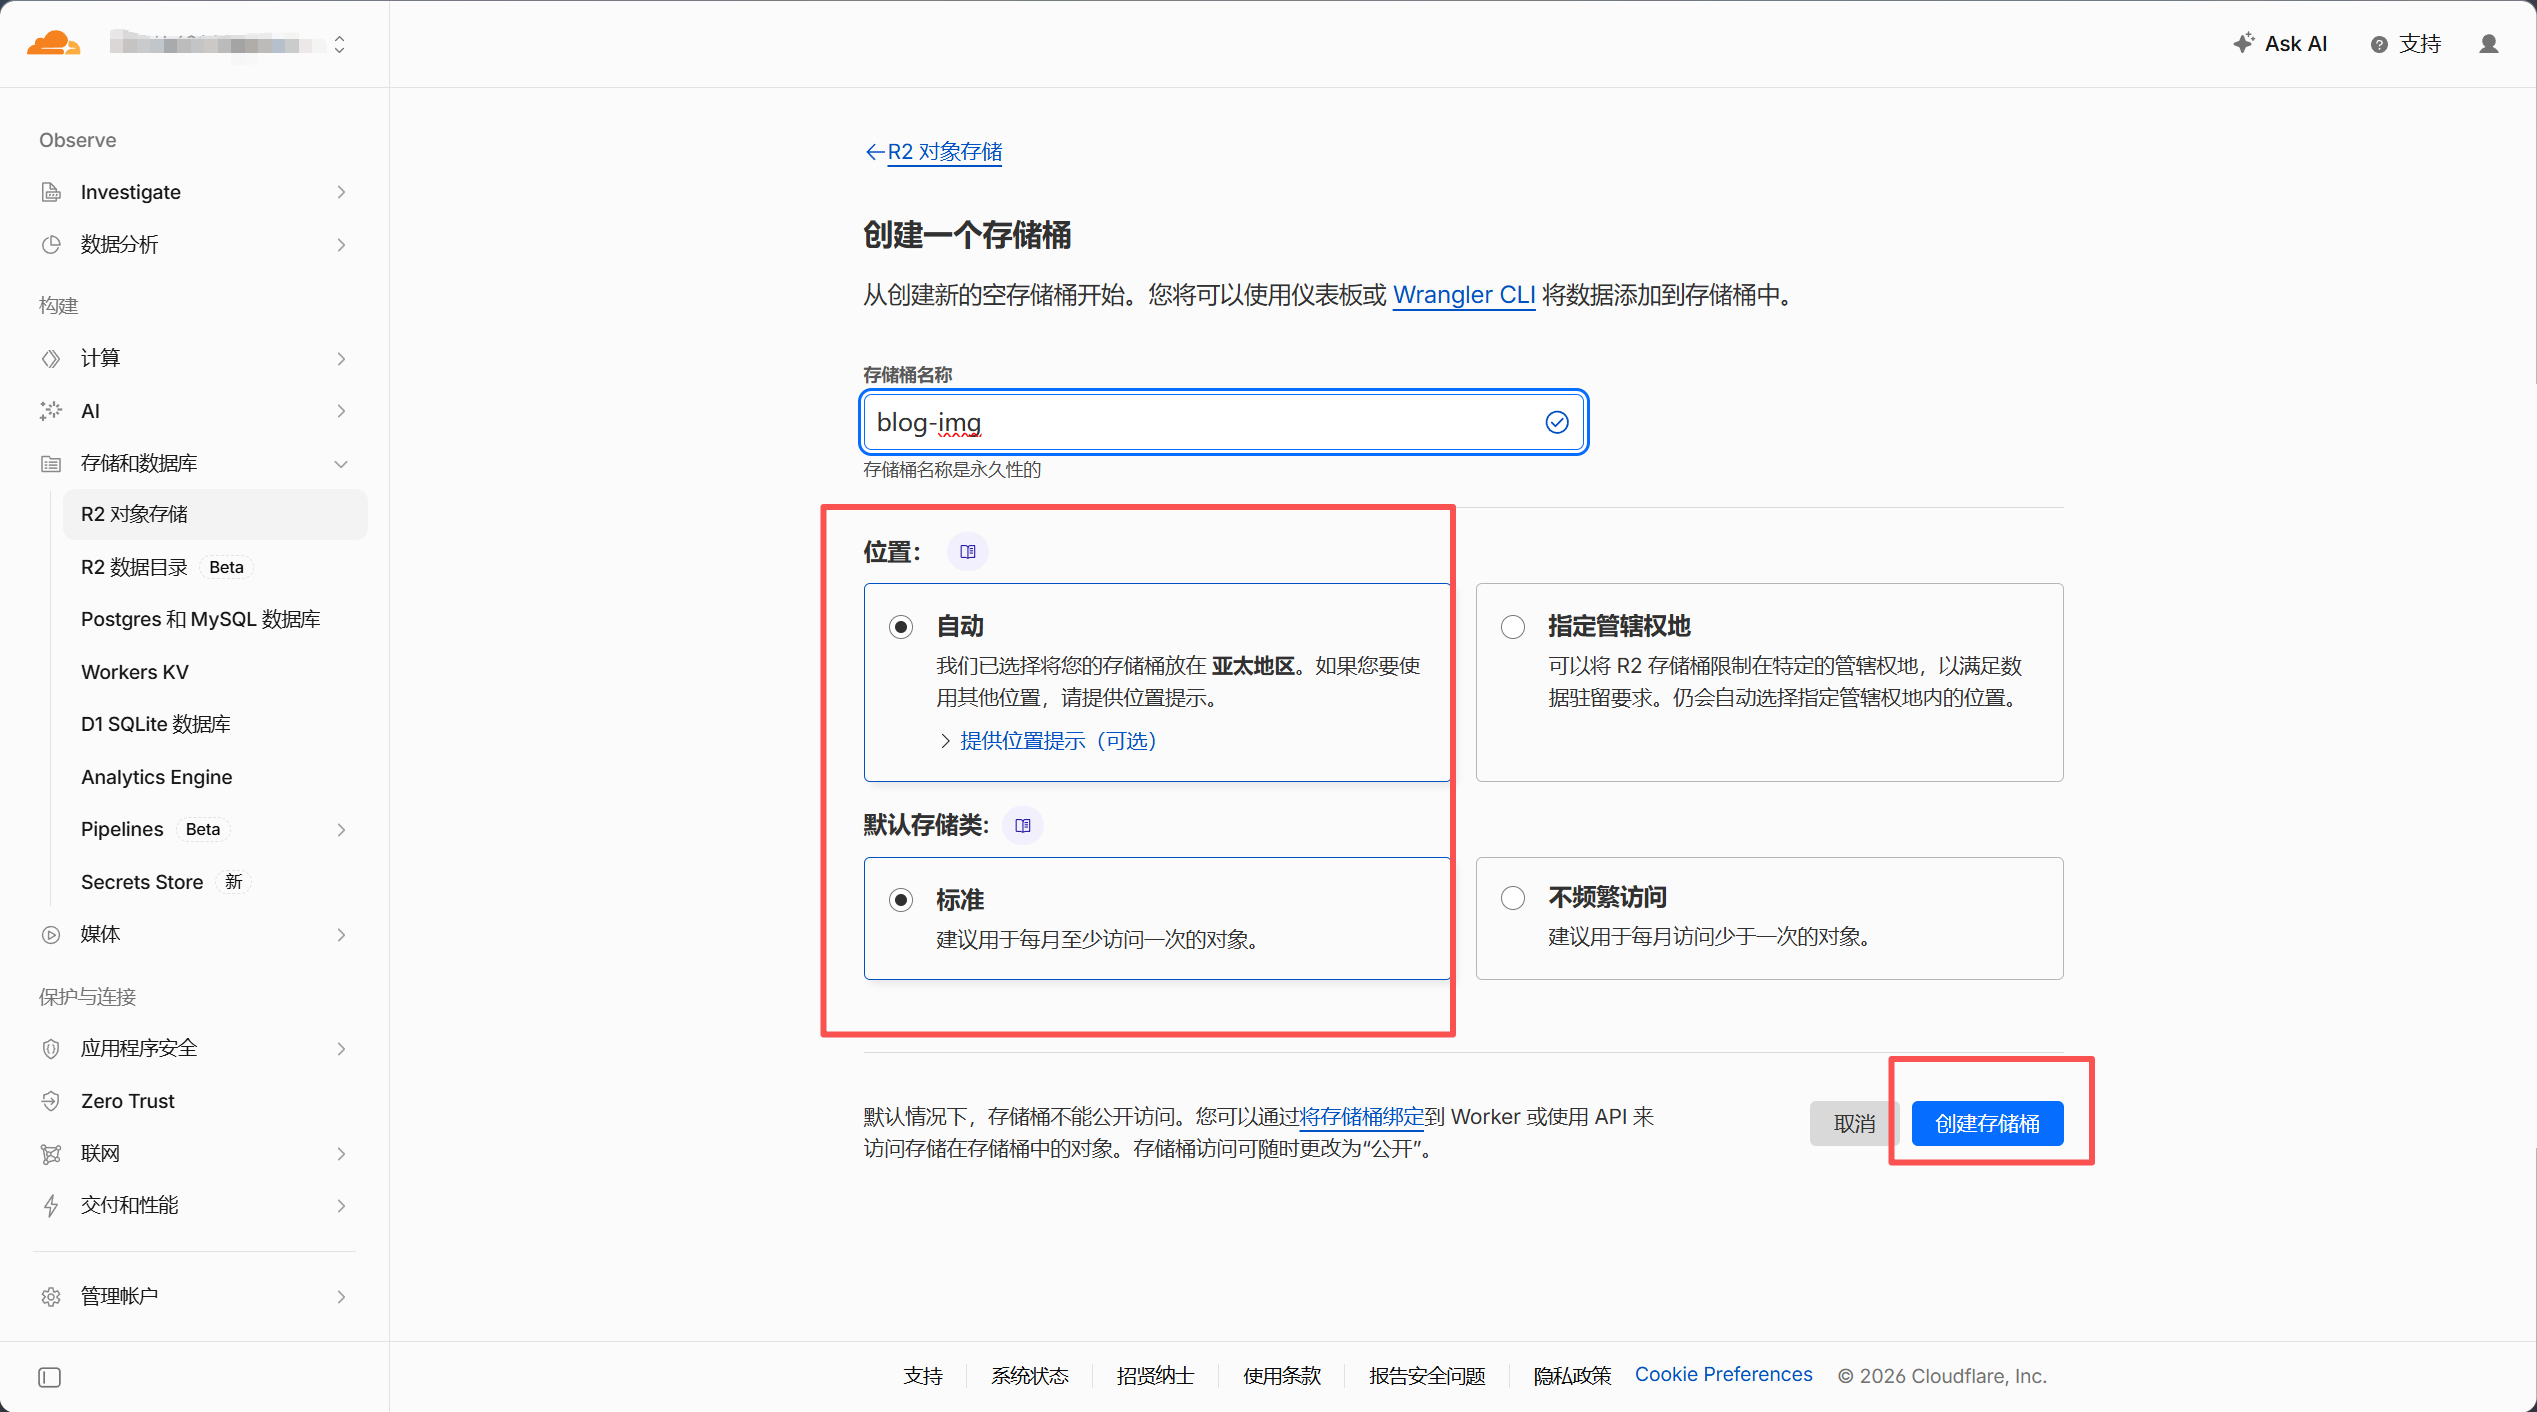Open the 使用条款 footer link

point(1281,1376)
